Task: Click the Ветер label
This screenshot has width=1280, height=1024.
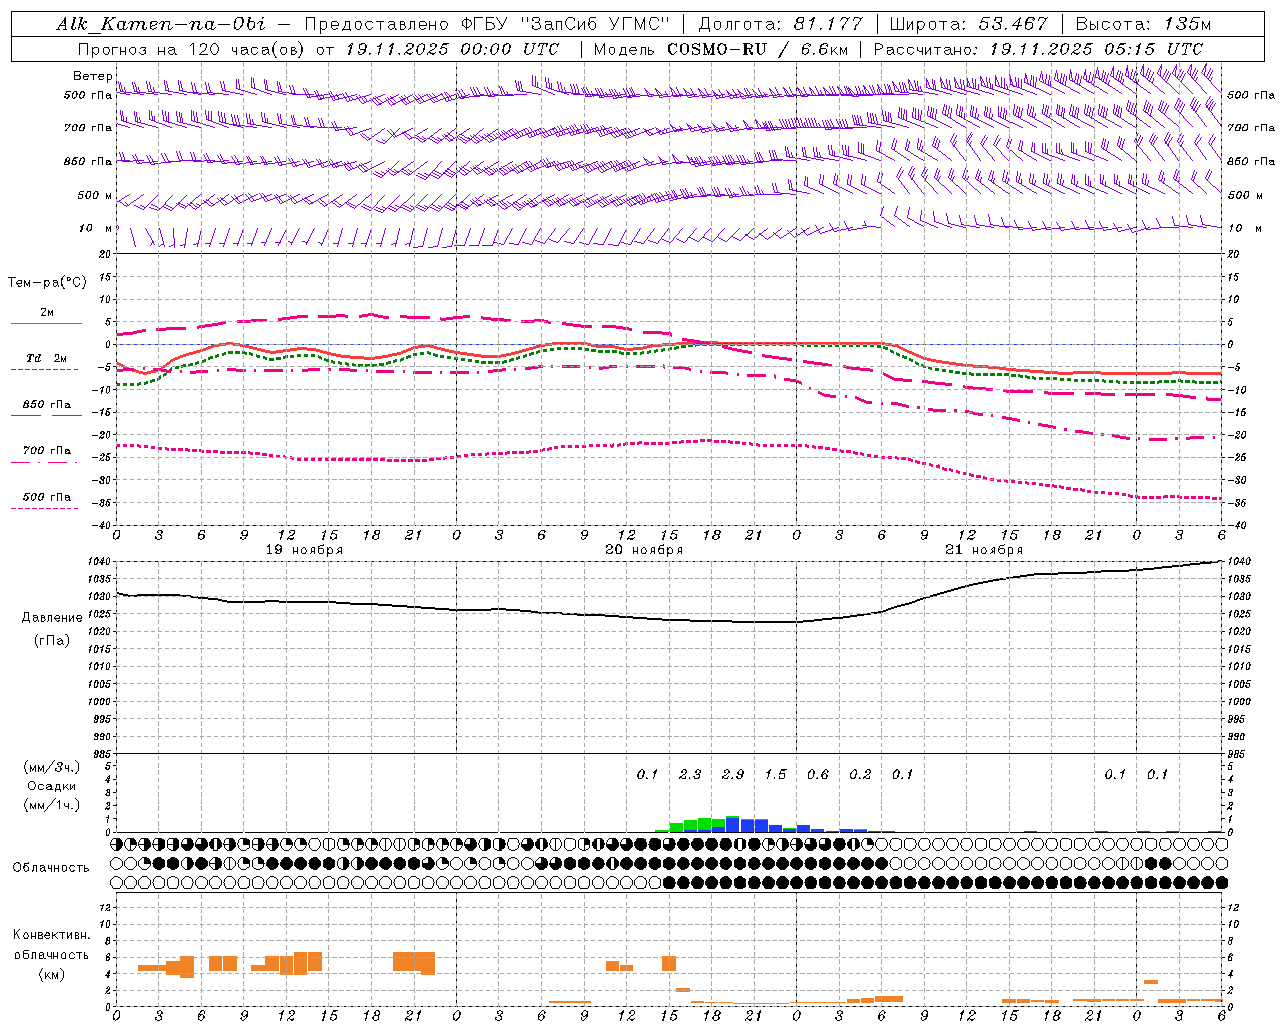Action: pos(92,76)
